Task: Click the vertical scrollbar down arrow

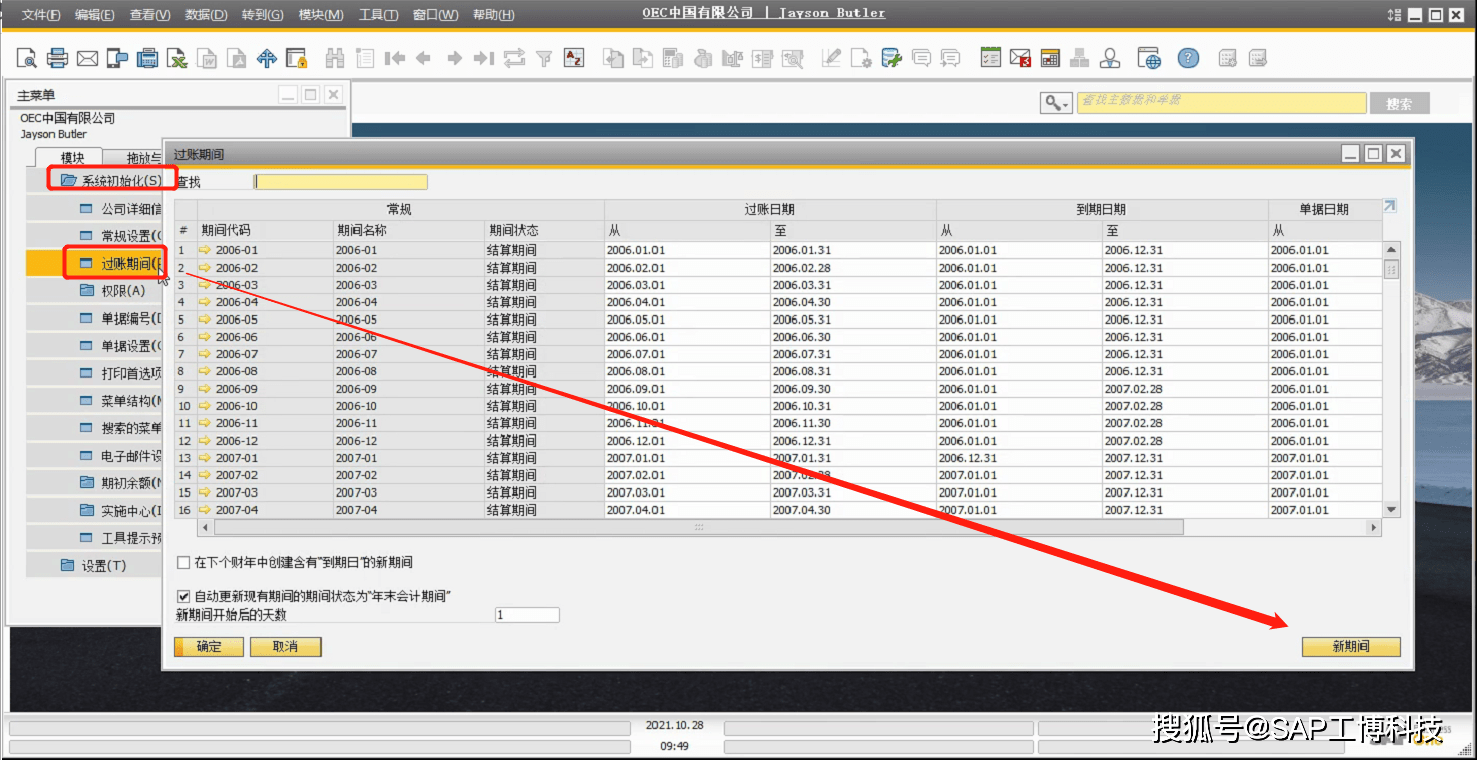Action: [1391, 510]
